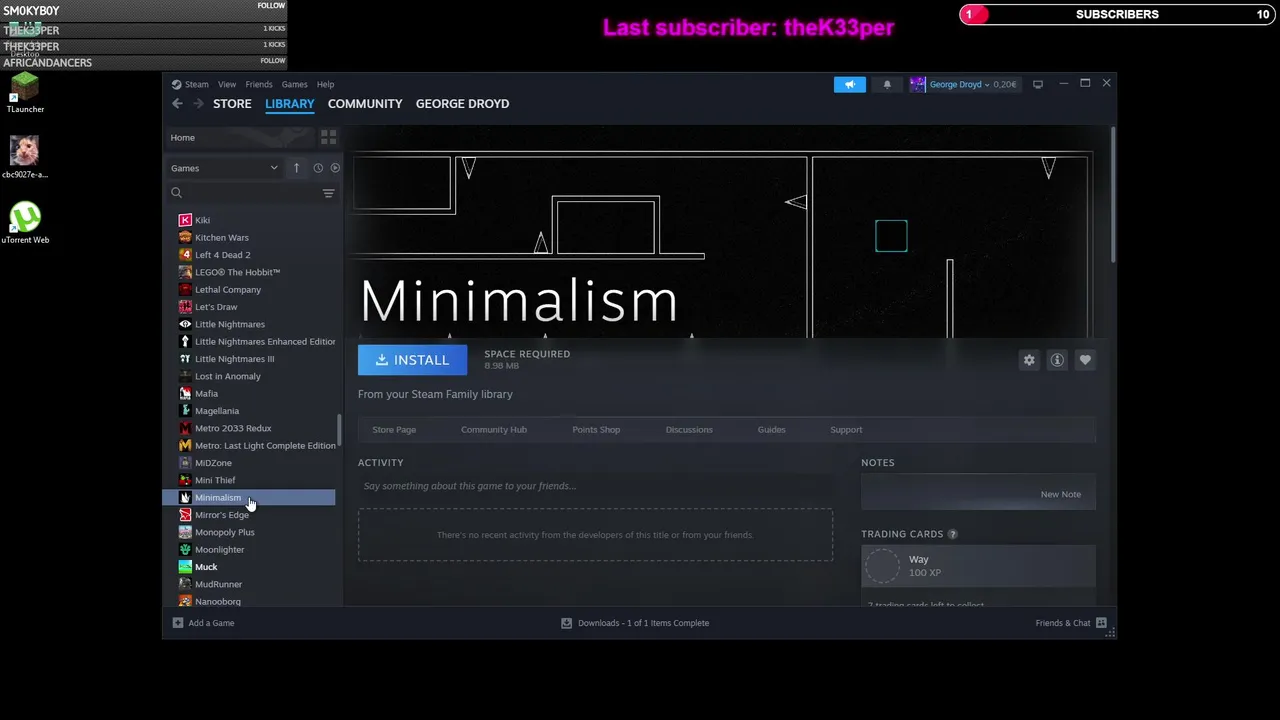The width and height of the screenshot is (1280, 720).
Task: Open the View menu
Action: pos(227,84)
